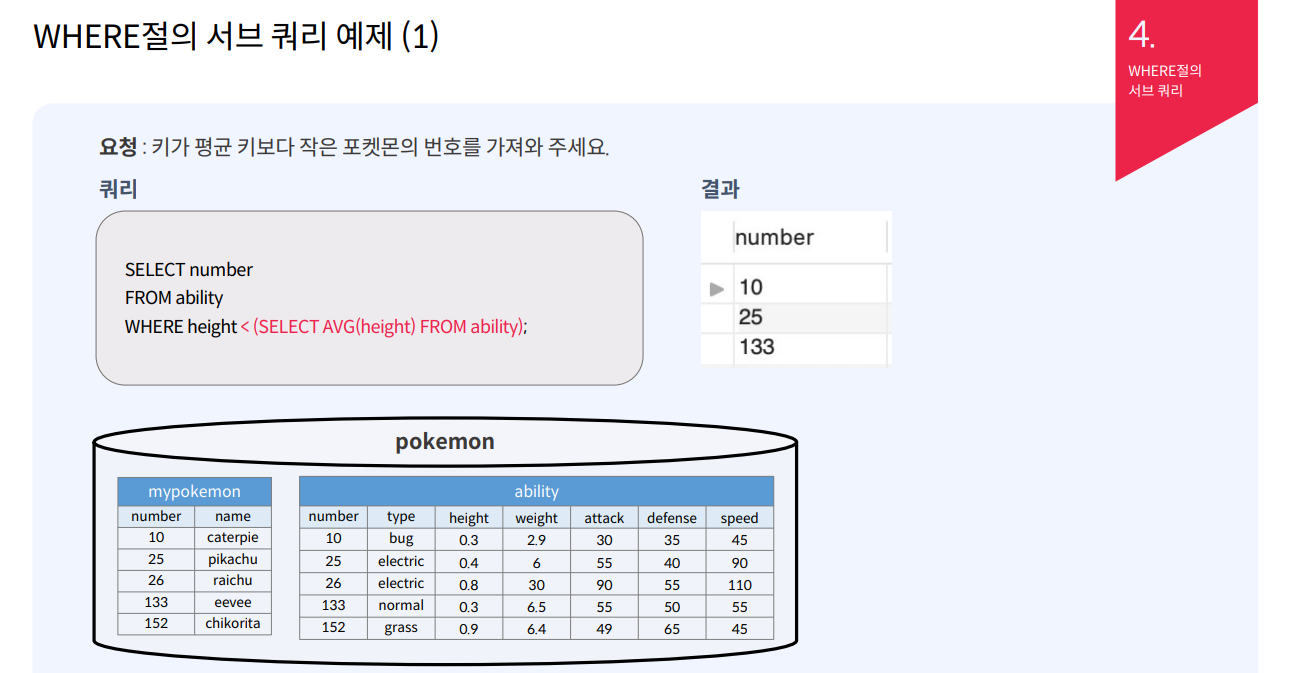Click the 'number' column header in ability table
Image resolution: width=1290 pixels, height=673 pixels.
(333, 517)
